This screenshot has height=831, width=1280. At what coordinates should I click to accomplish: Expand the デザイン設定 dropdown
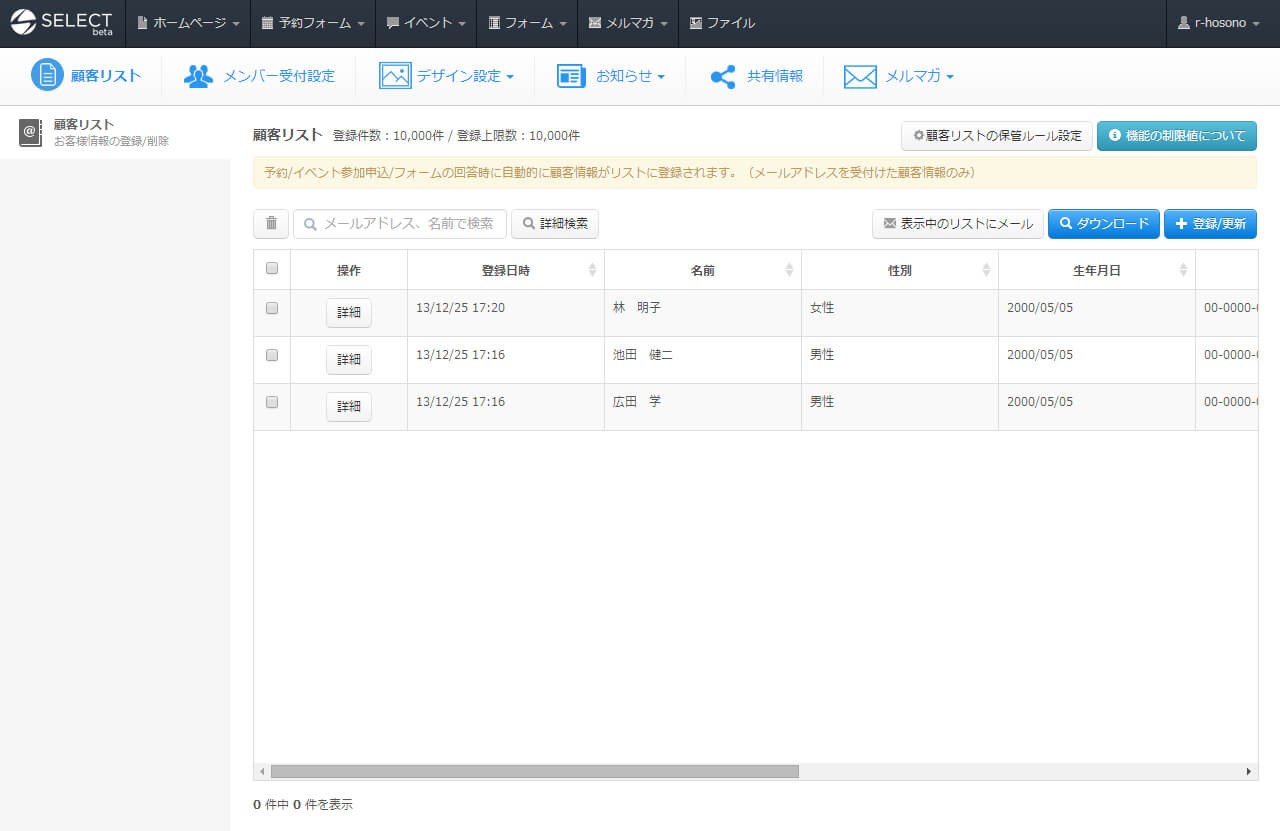(x=446, y=76)
